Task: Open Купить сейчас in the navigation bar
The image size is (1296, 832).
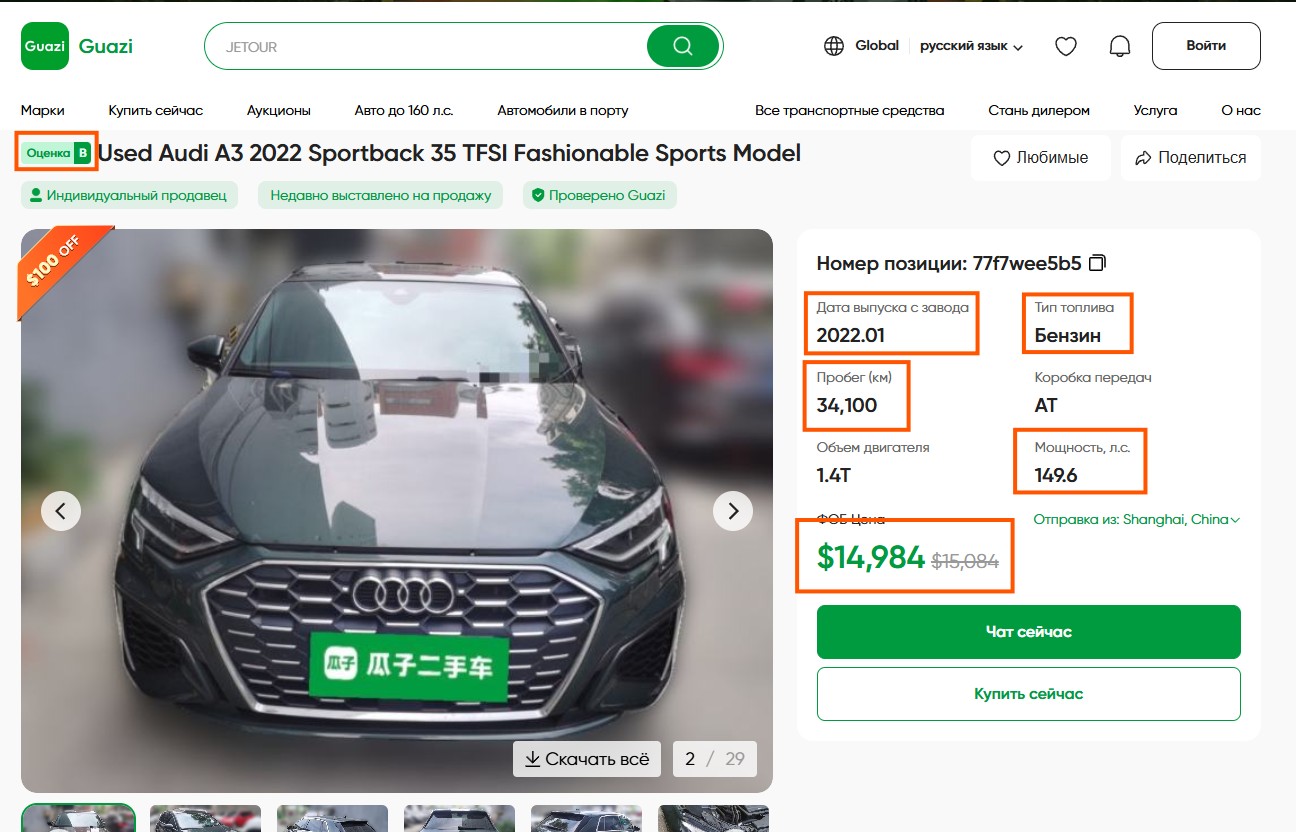Action: click(x=156, y=110)
